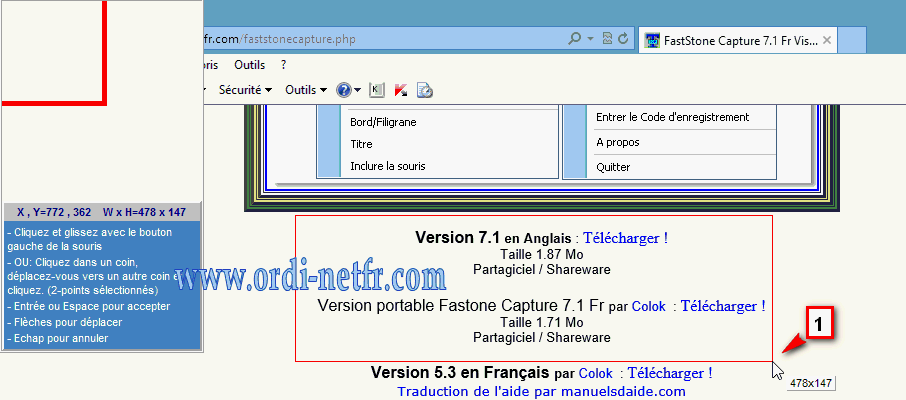The width and height of the screenshot is (906, 400).
Task: Select the Titre menu entry
Action: (x=361, y=144)
